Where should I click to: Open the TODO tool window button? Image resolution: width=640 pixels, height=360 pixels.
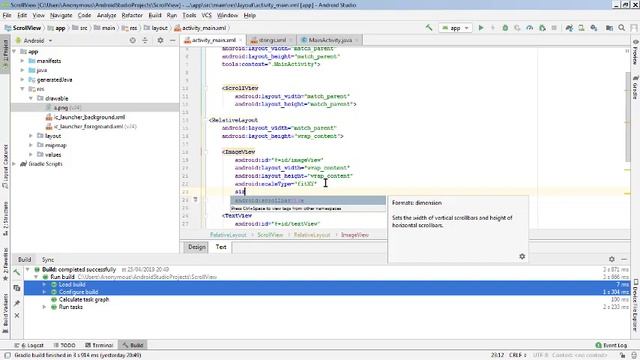(64, 345)
